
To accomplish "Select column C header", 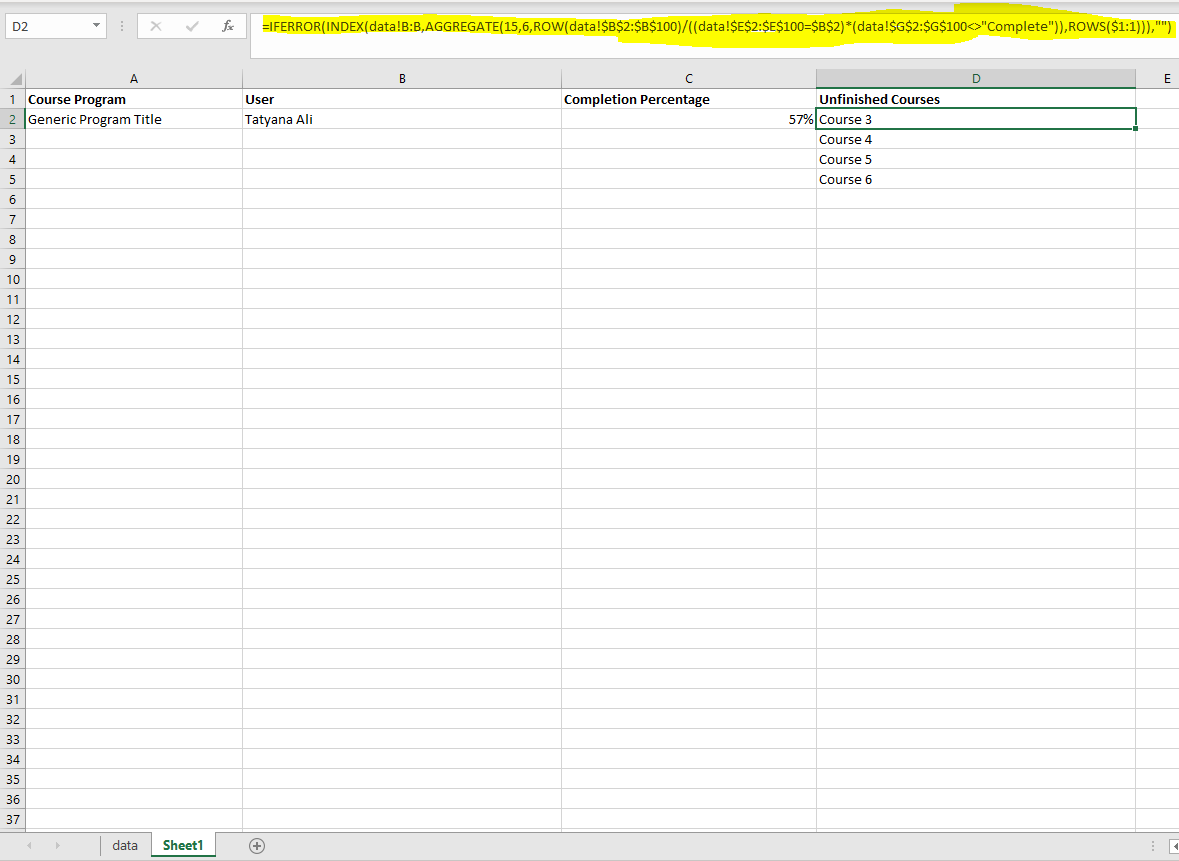I will (x=689, y=78).
